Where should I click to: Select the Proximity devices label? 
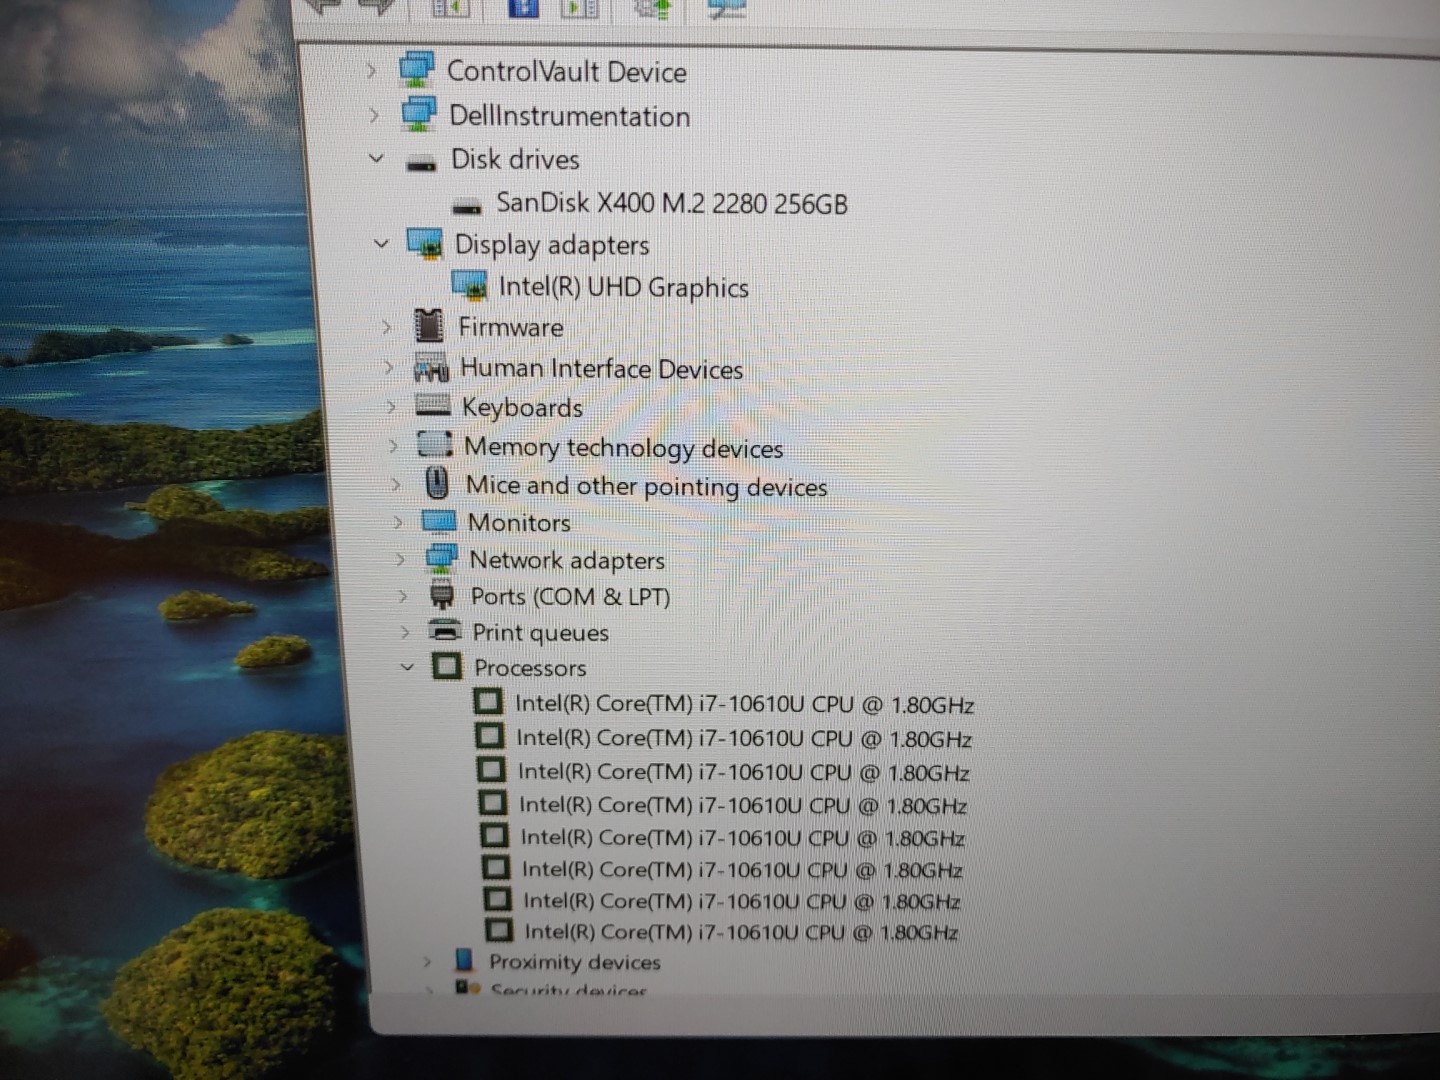(575, 962)
